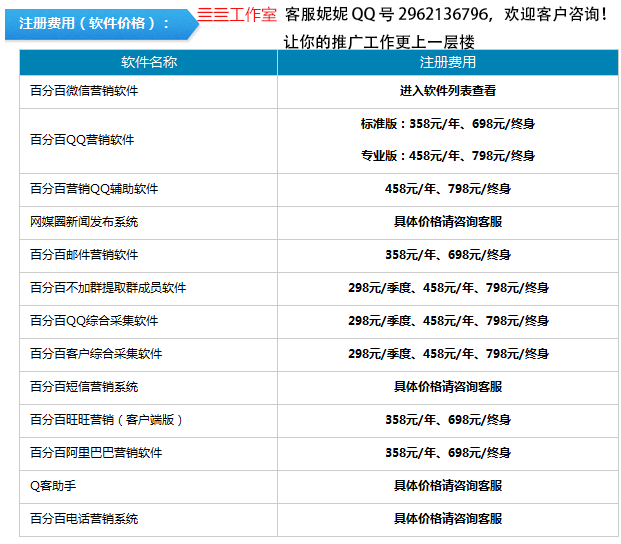The width and height of the screenshot is (621, 544).
Task: Click the 注册费用 column header
Action: coord(448,62)
